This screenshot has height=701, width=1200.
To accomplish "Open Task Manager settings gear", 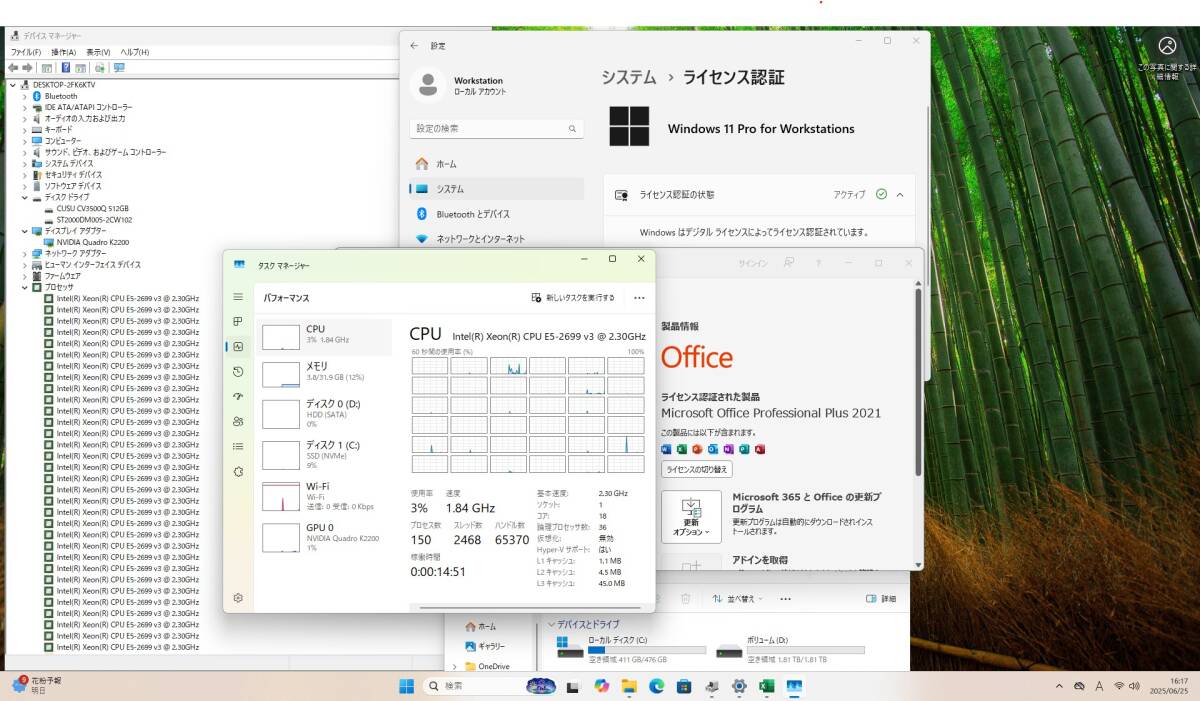I will (238, 598).
